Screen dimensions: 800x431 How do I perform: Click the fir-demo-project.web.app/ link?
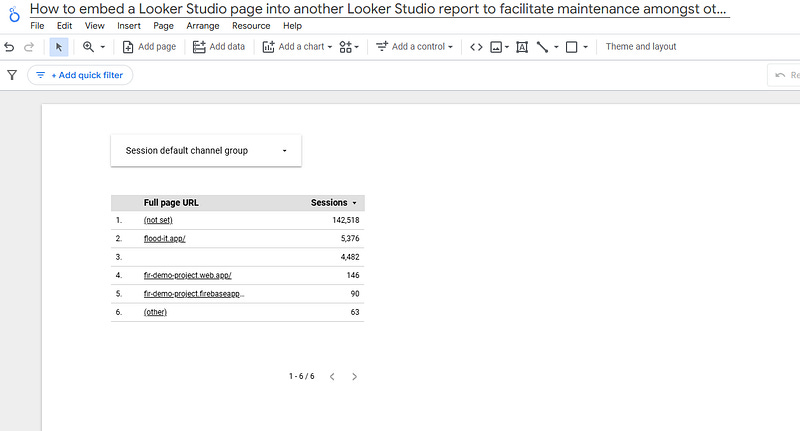coord(187,275)
